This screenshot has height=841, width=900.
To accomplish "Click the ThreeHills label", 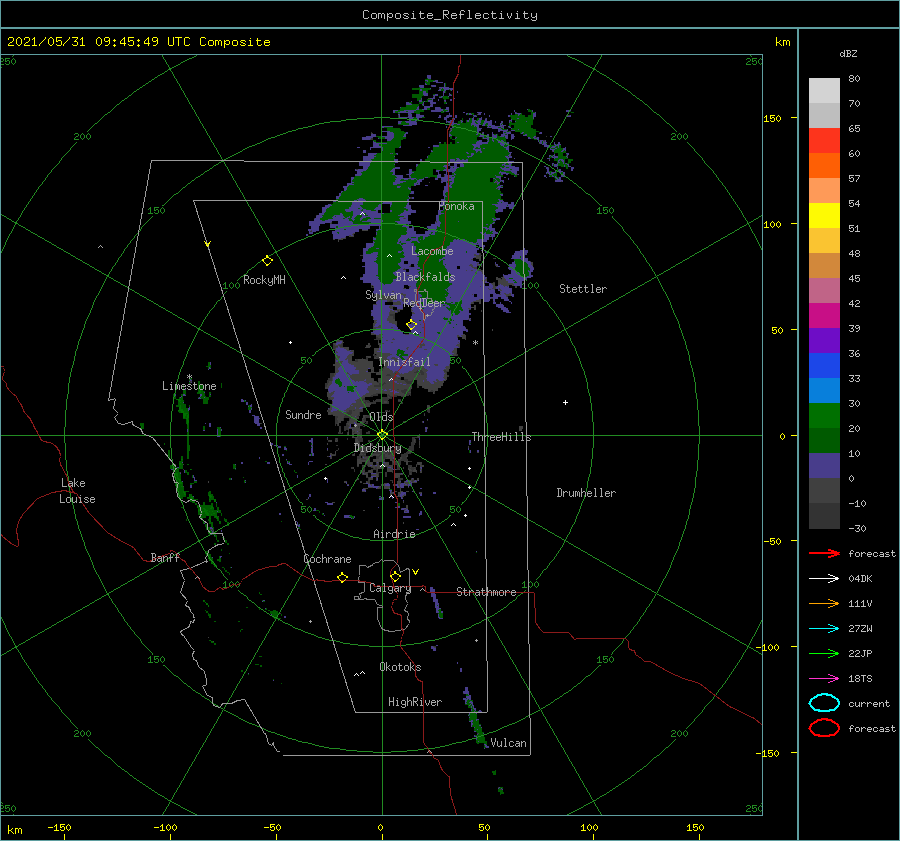I will click(501, 437).
